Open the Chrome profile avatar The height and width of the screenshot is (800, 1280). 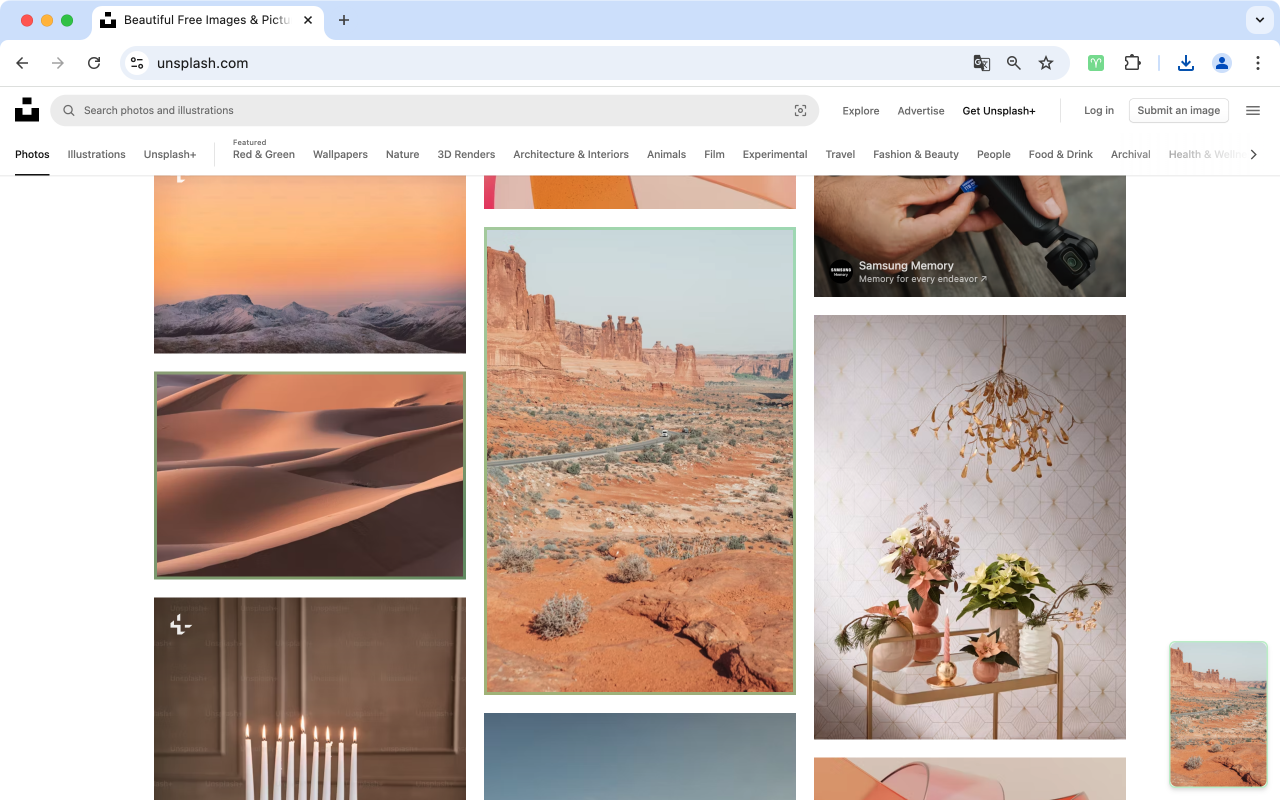1222,63
